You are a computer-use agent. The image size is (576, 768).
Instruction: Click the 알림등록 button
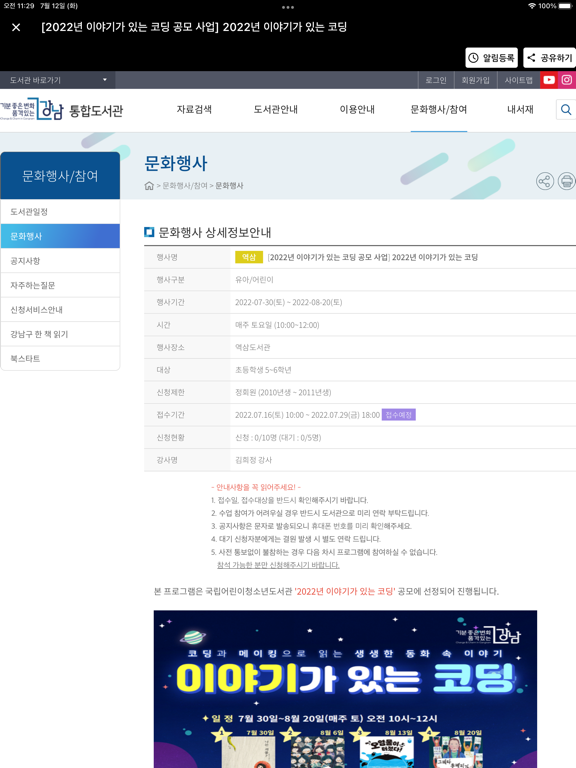pos(491,58)
